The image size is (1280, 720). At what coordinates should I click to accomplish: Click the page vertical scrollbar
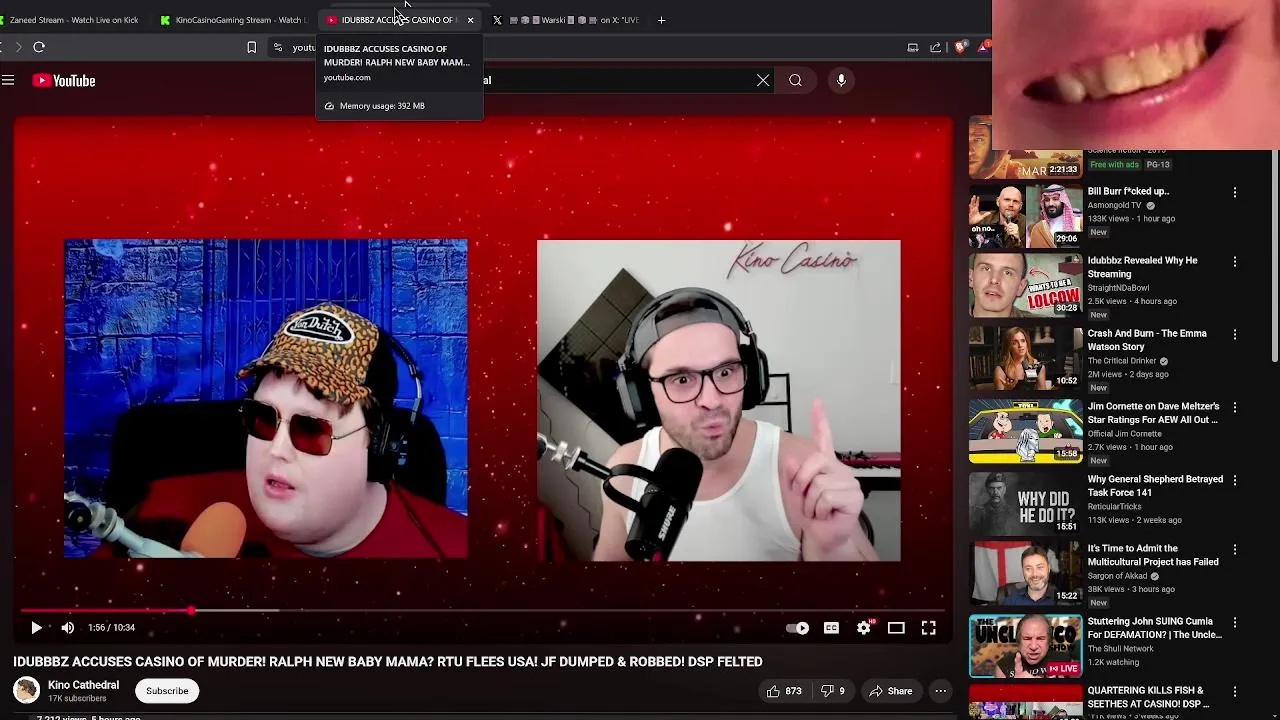[x=1274, y=255]
